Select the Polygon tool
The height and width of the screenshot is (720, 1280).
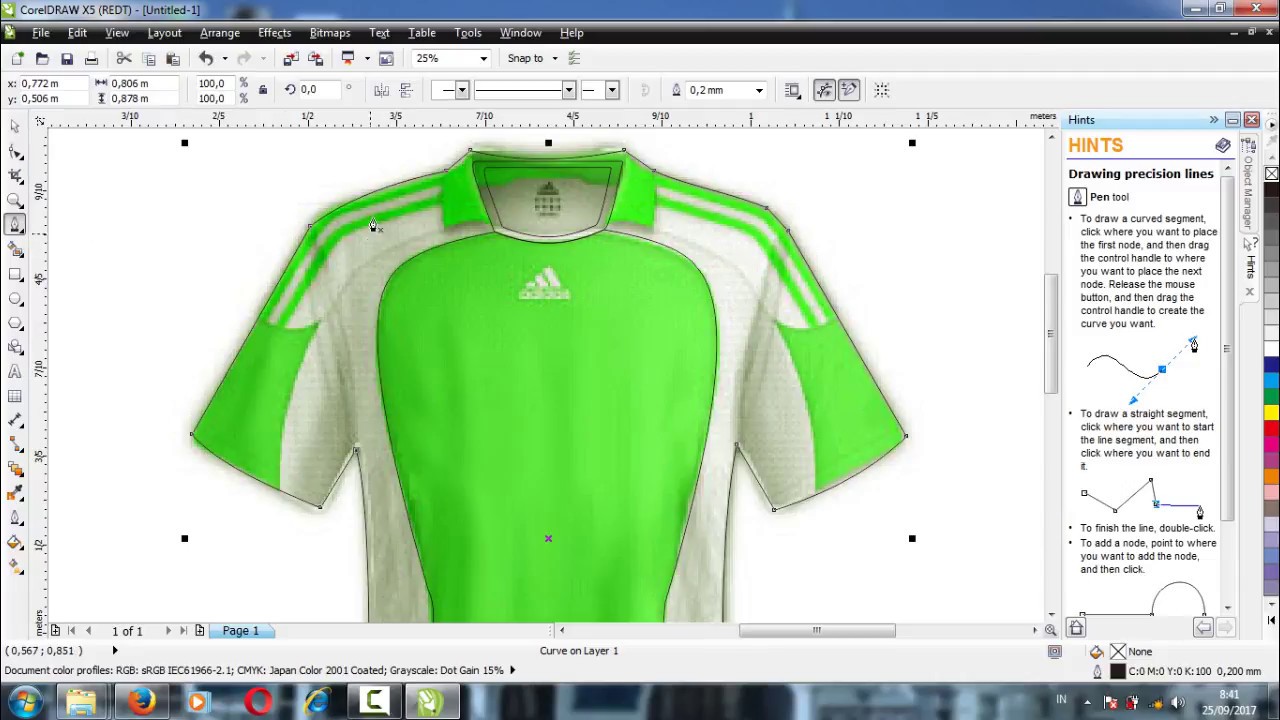pyautogui.click(x=15, y=322)
